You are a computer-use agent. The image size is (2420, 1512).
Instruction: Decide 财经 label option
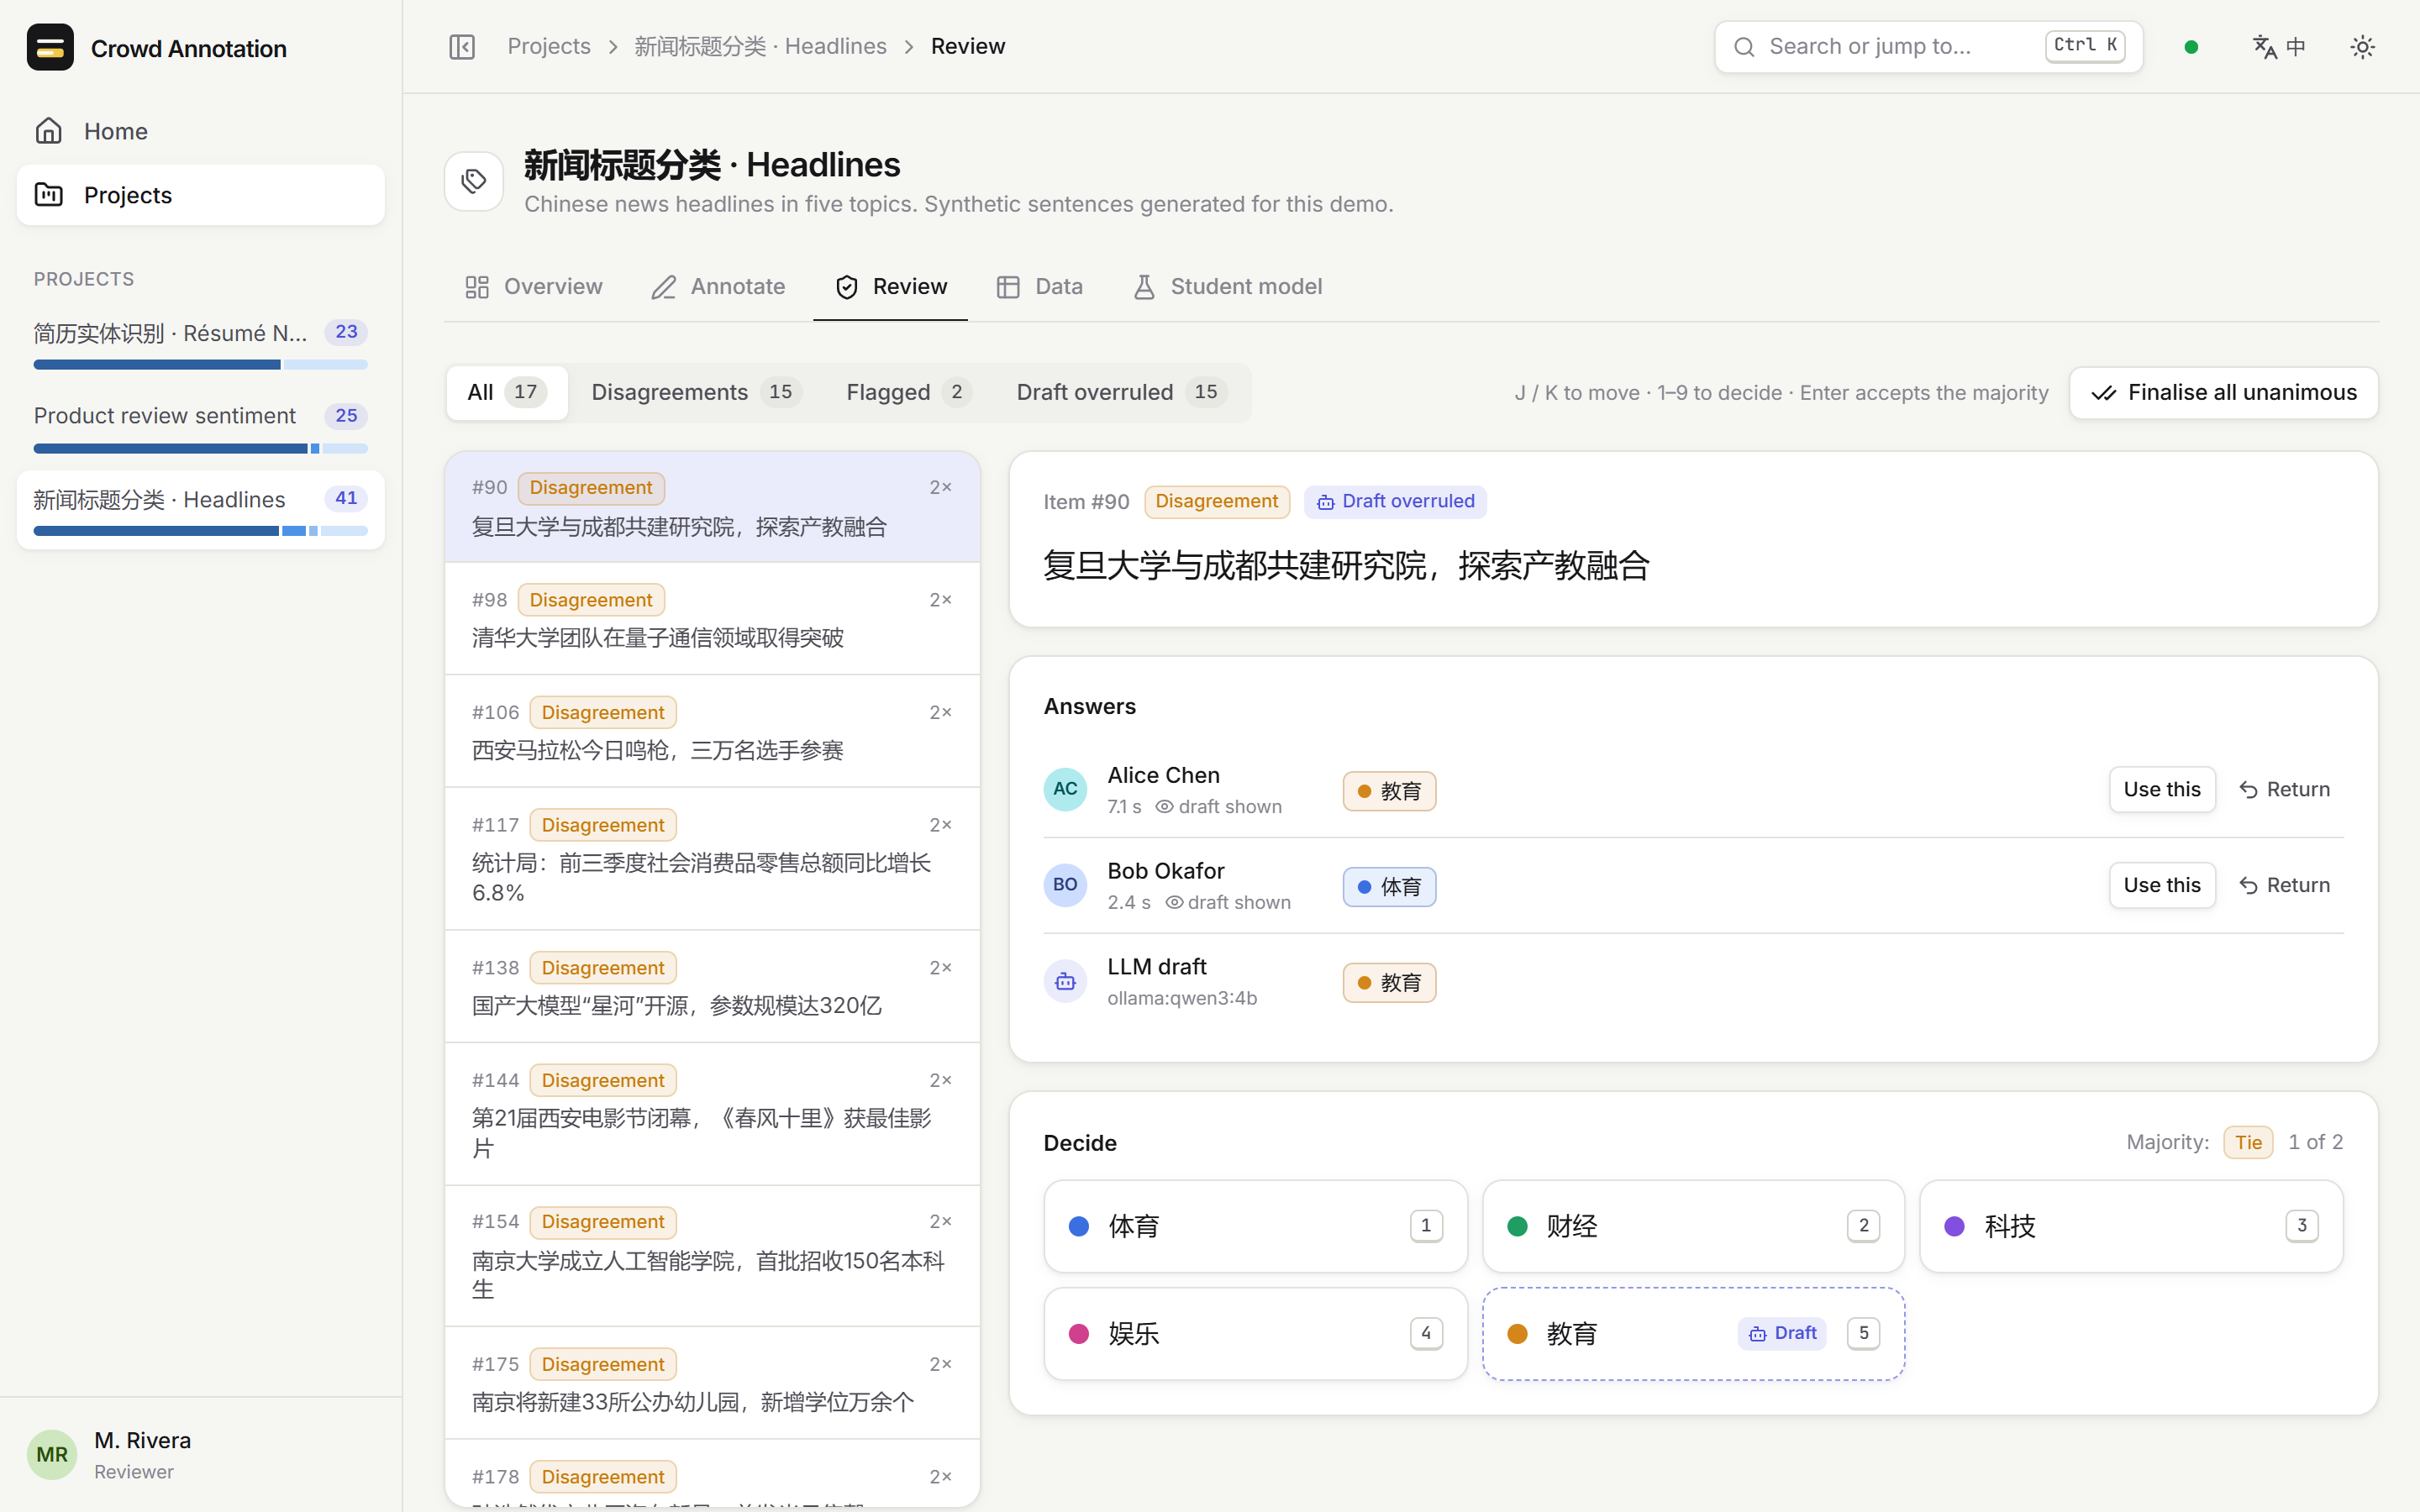(x=1693, y=1226)
